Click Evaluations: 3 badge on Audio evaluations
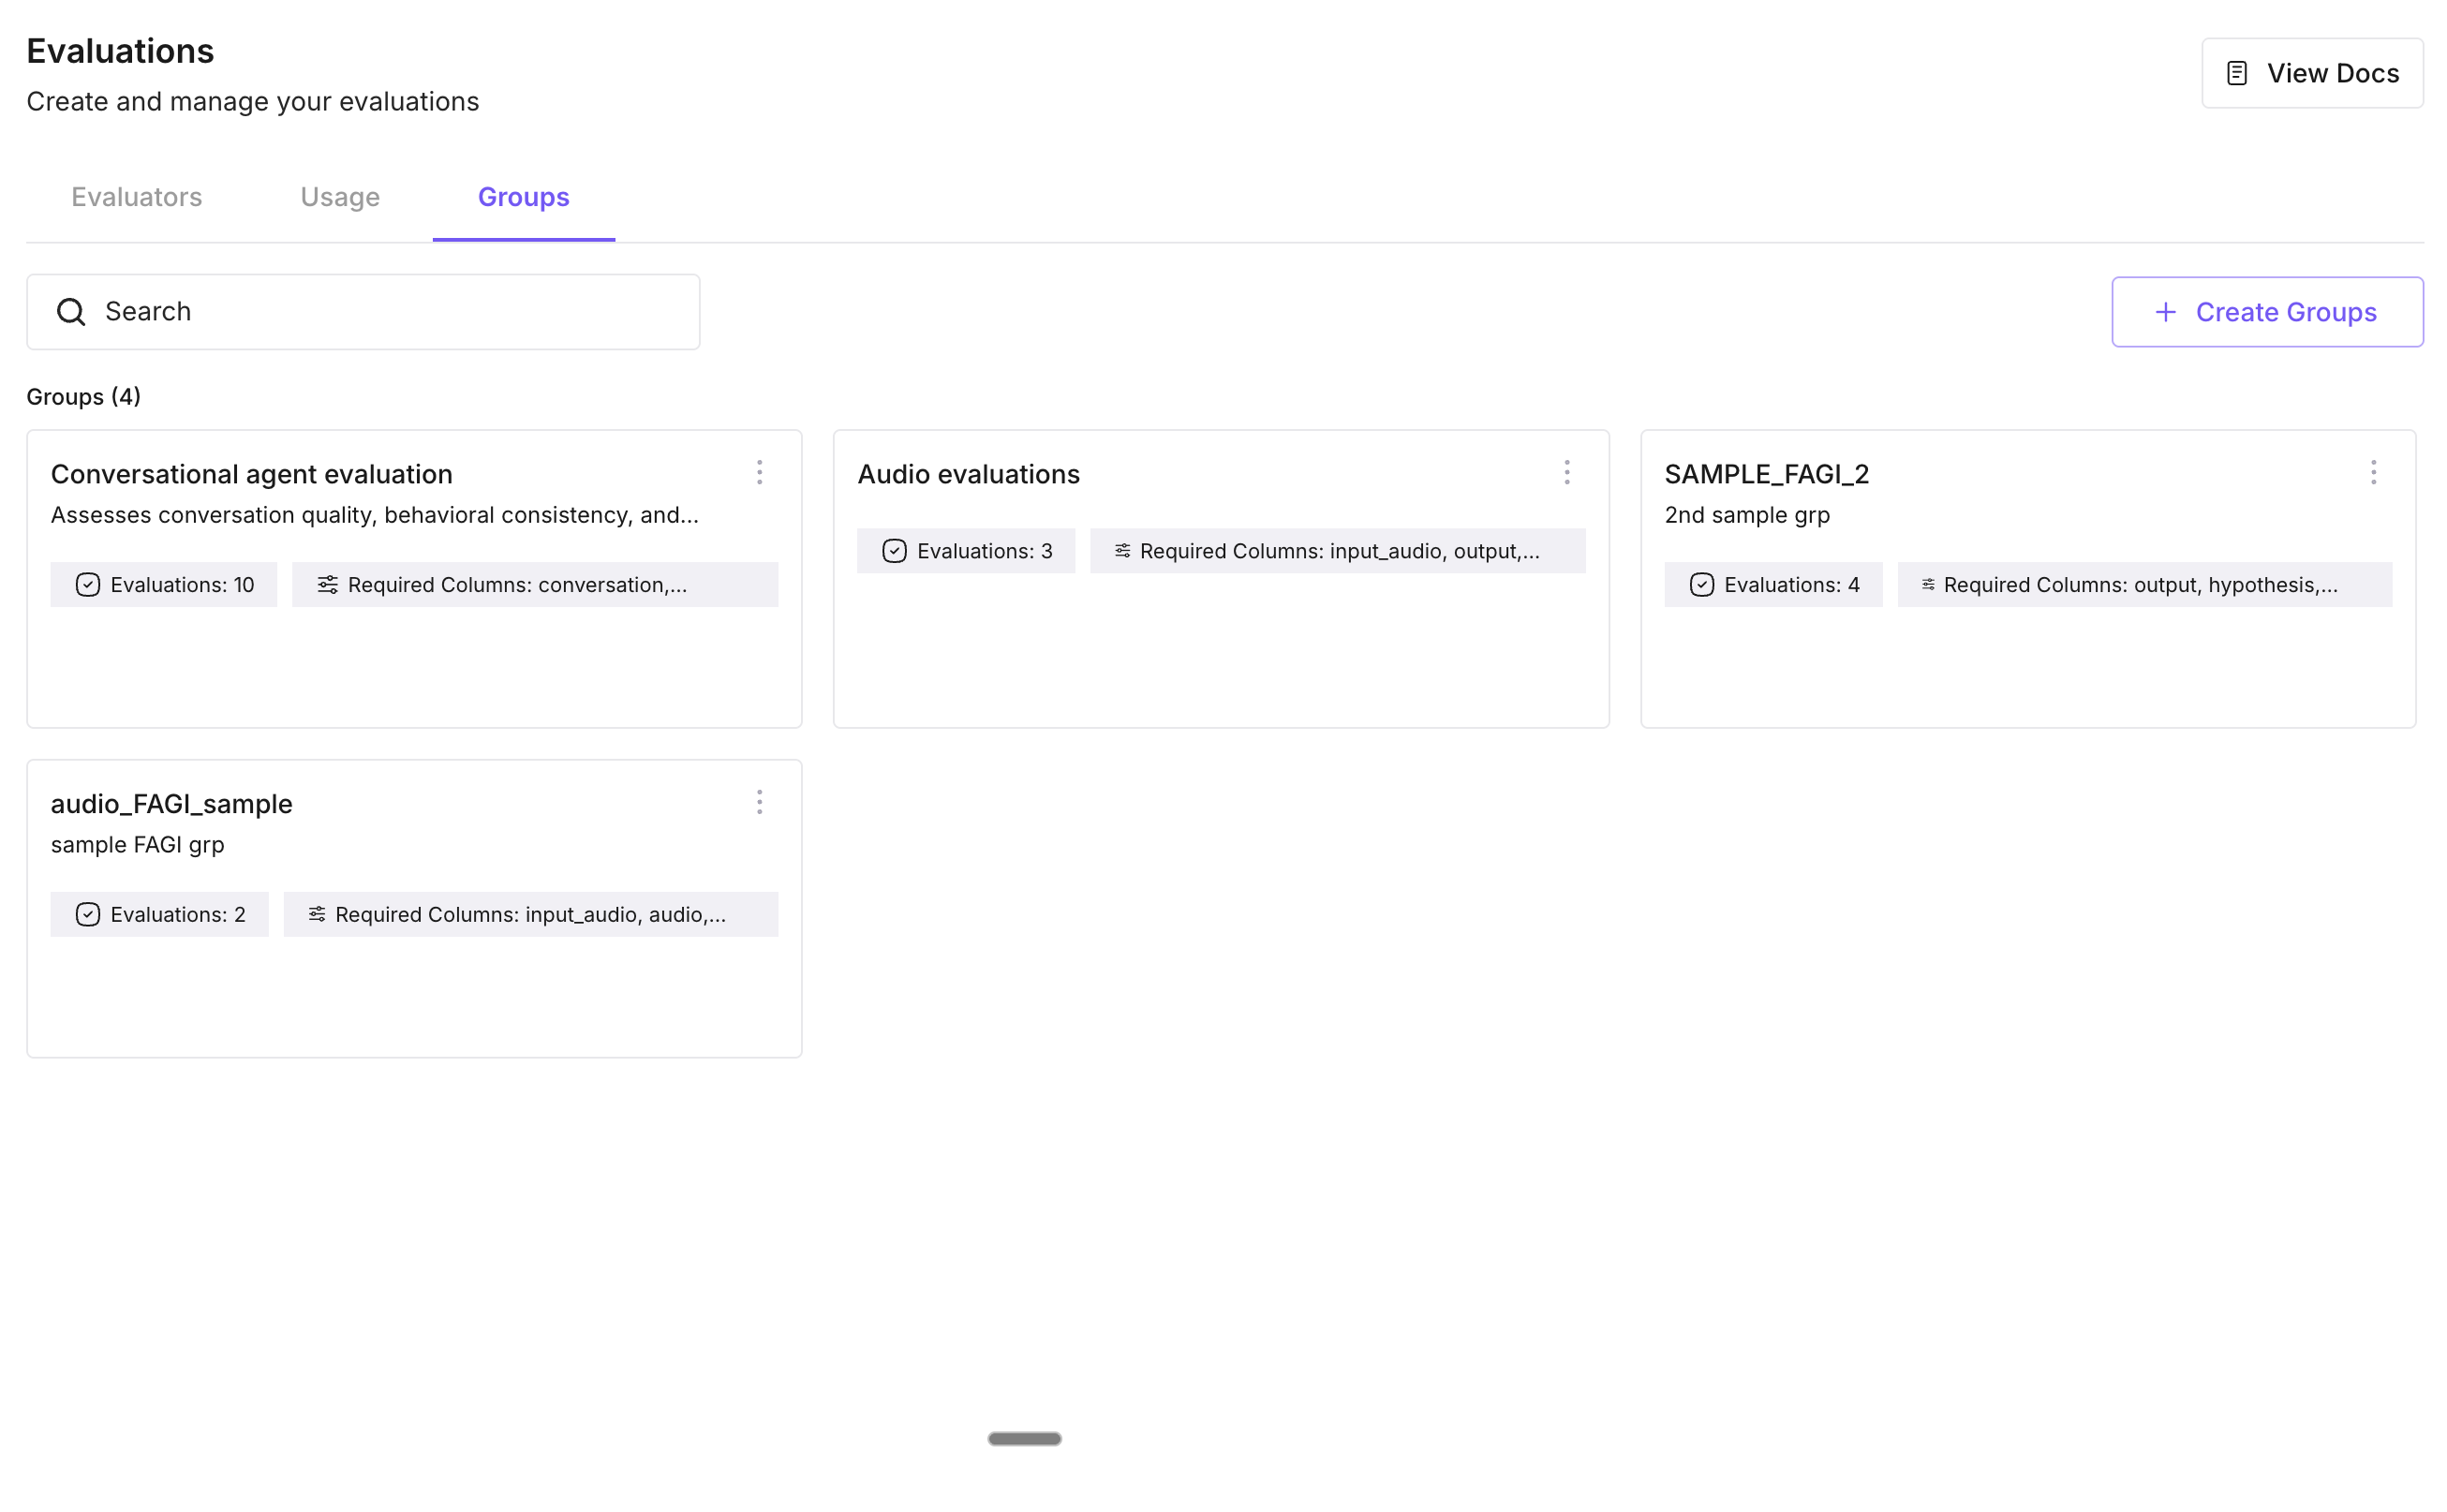 coord(966,550)
